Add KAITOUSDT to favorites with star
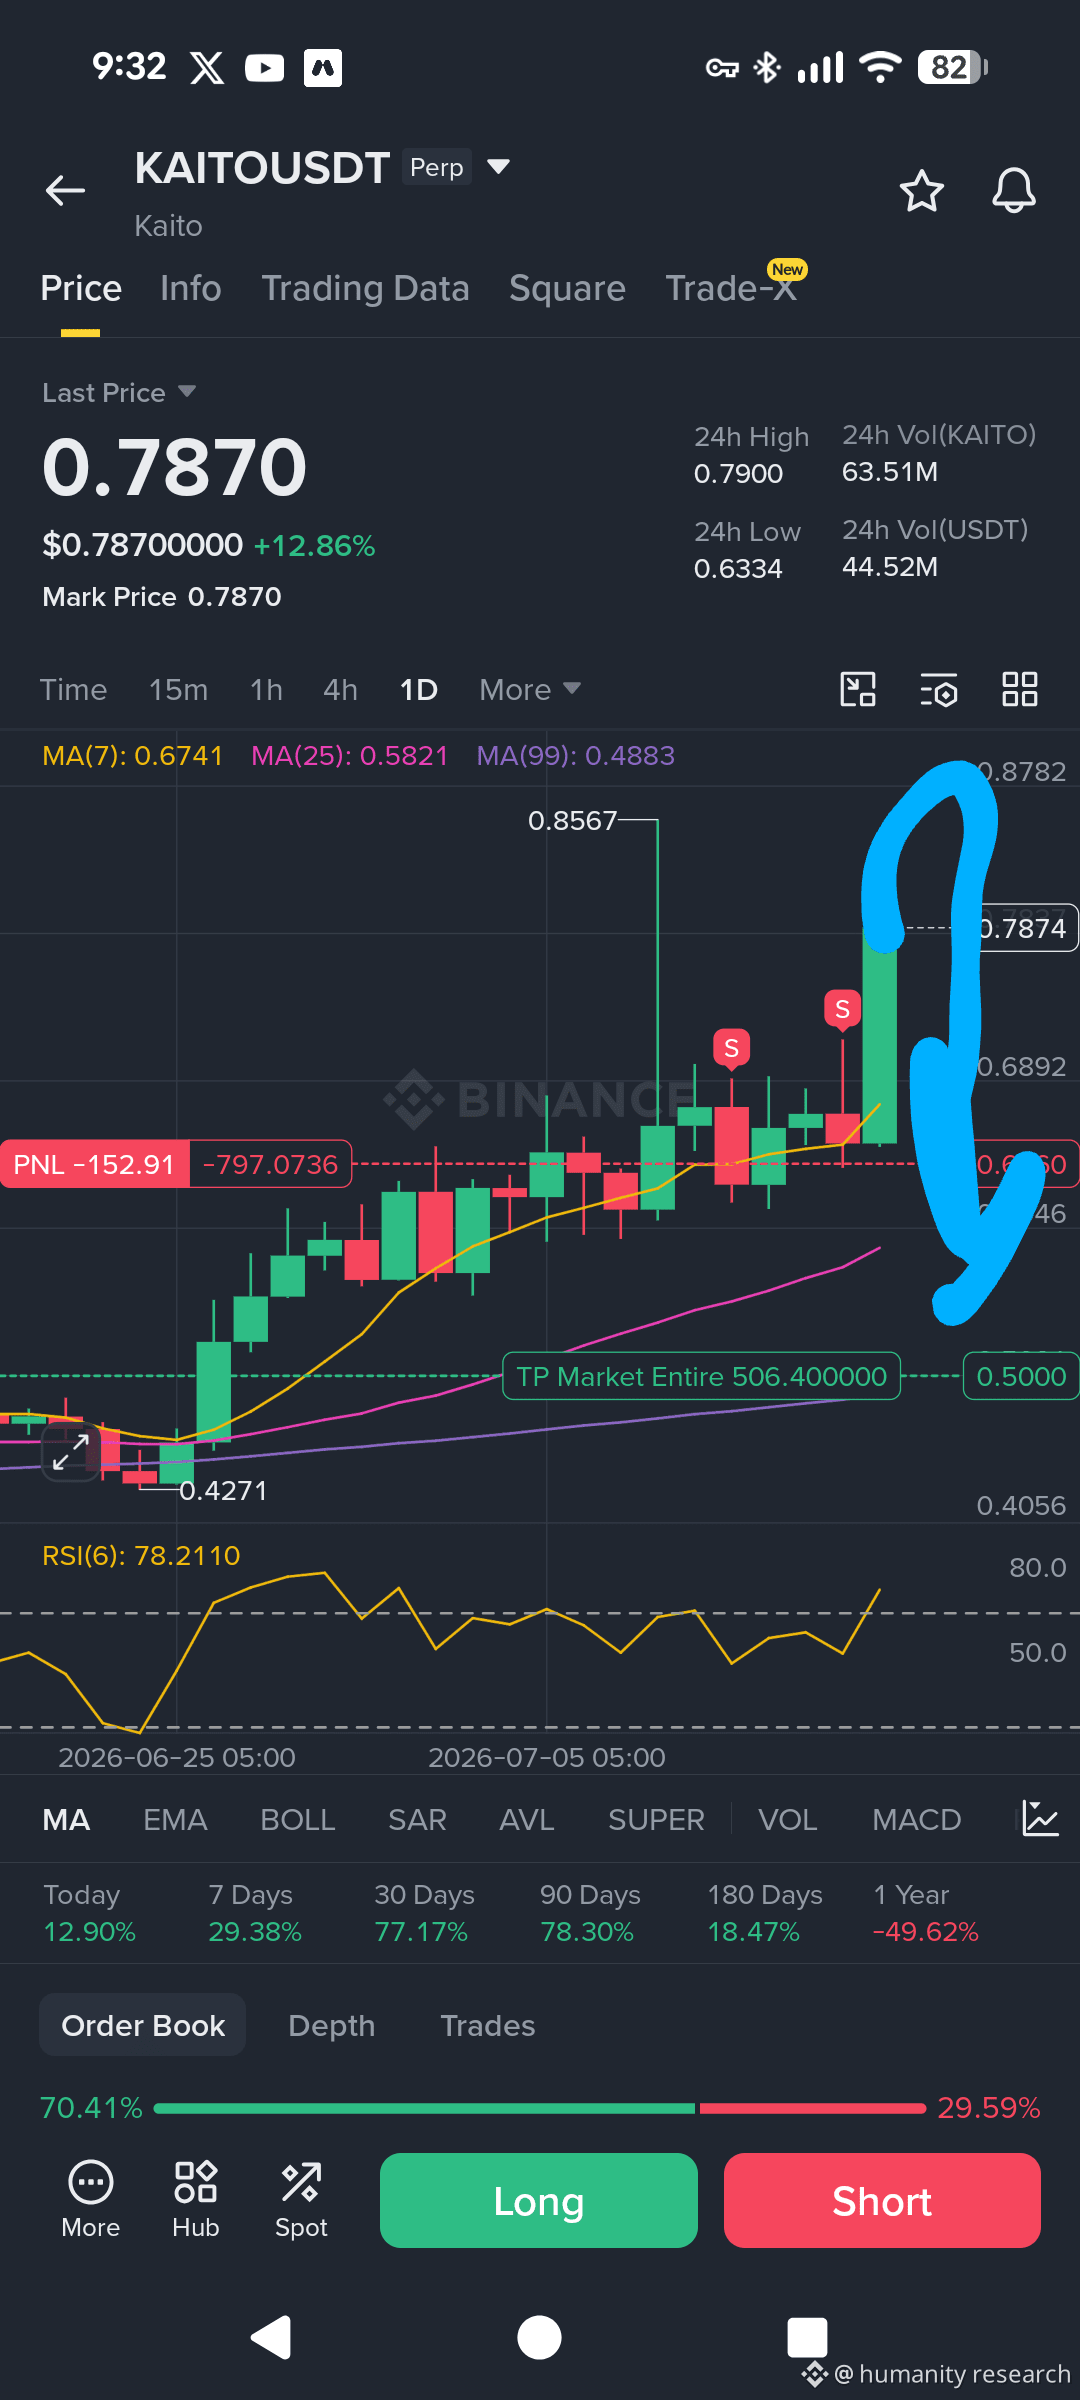Screen dimensions: 1080x2400 tap(921, 190)
